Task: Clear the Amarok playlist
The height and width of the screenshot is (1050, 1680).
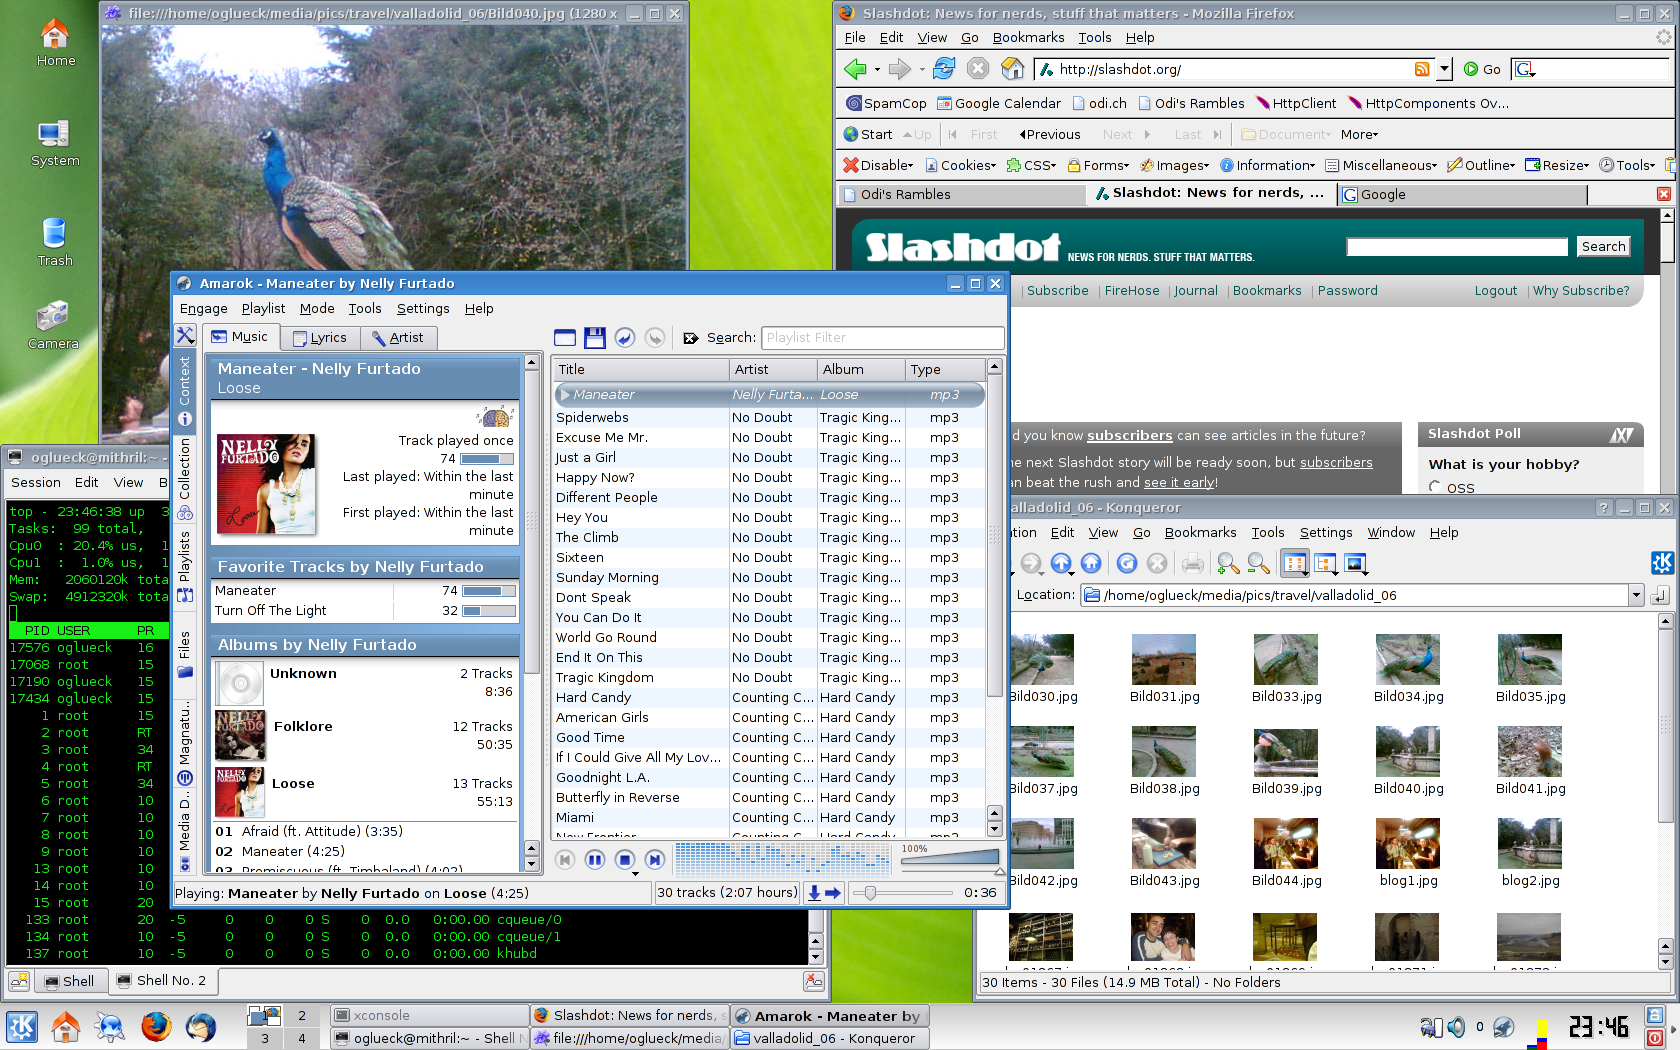Action: [x=565, y=338]
